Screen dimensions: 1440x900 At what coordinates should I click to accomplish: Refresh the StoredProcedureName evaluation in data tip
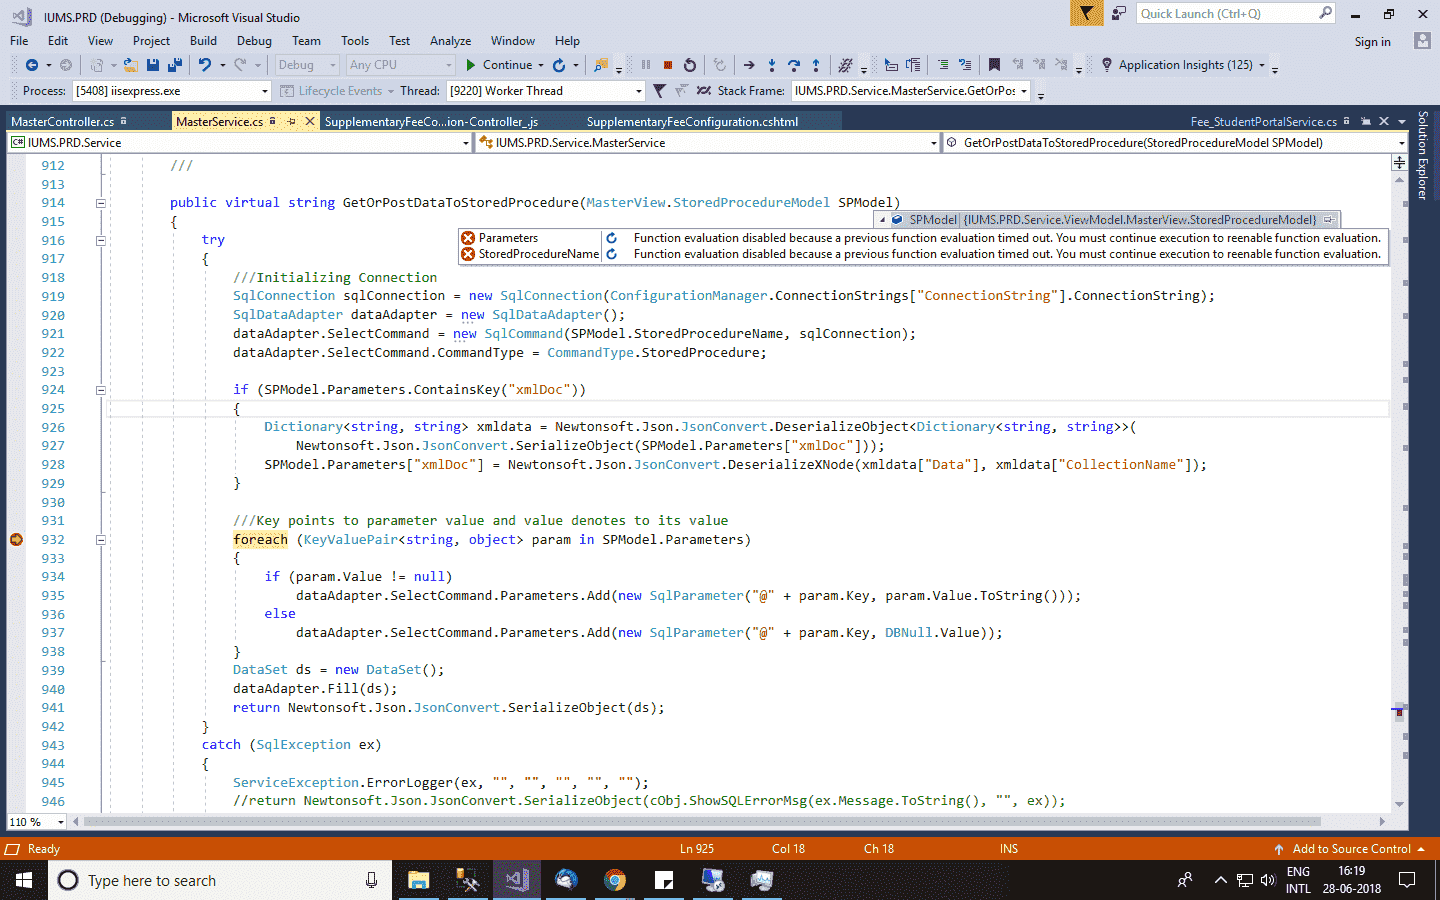click(612, 254)
